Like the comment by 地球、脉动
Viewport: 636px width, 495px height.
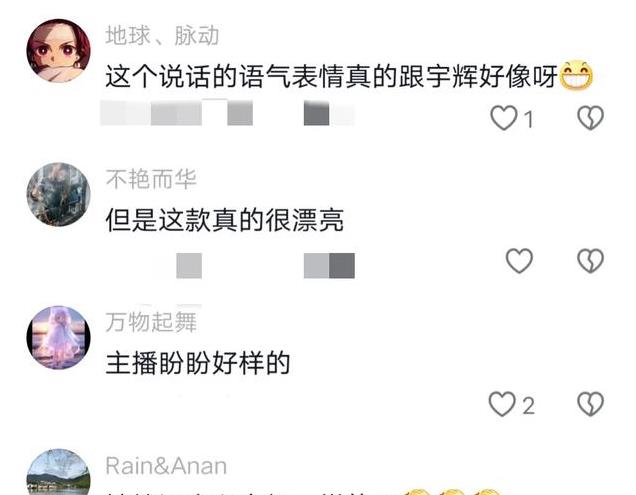504,118
